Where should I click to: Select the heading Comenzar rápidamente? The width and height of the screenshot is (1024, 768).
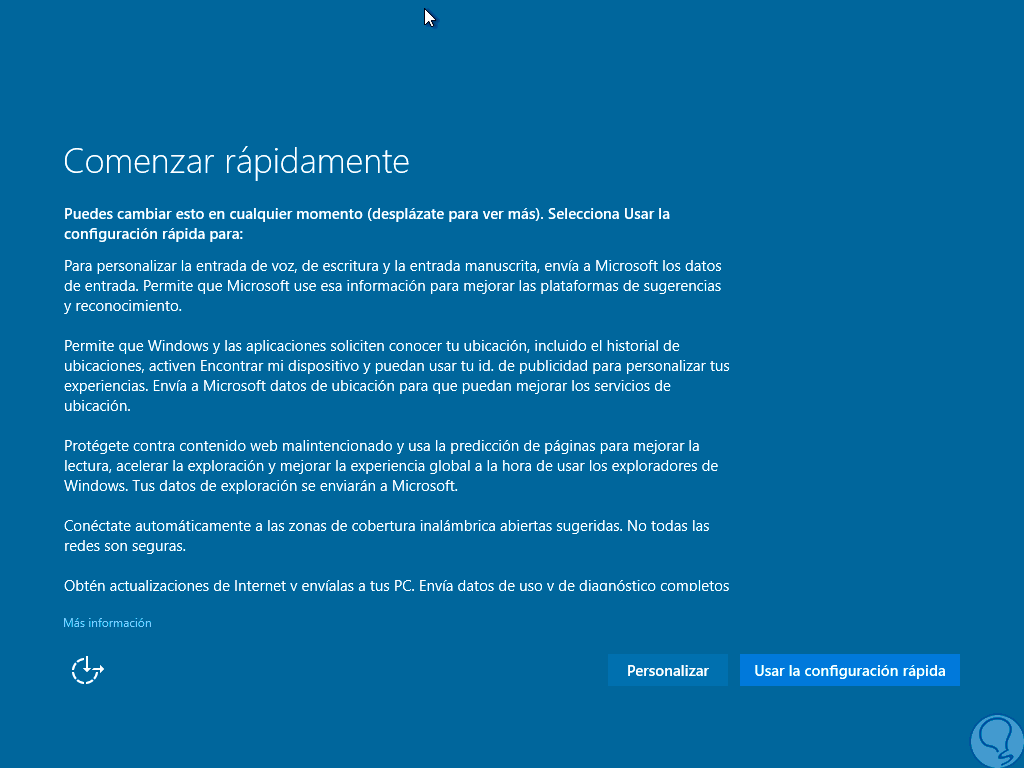(x=236, y=162)
